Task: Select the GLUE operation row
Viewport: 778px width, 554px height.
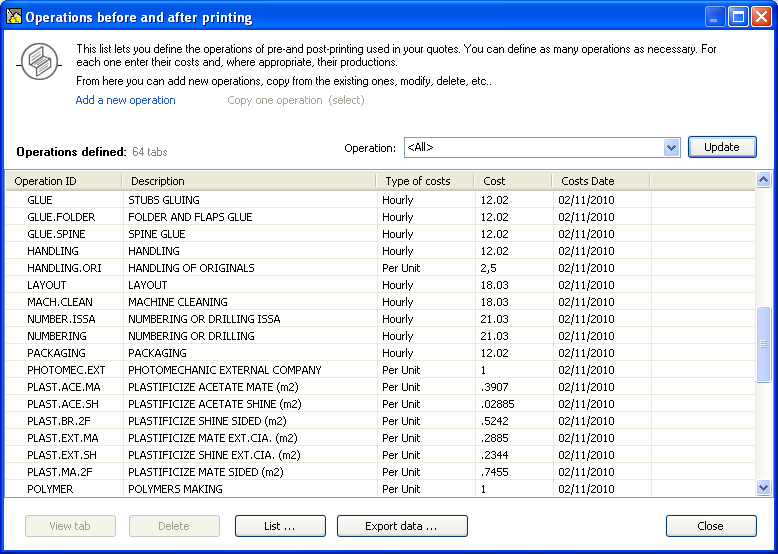Action: click(x=381, y=200)
